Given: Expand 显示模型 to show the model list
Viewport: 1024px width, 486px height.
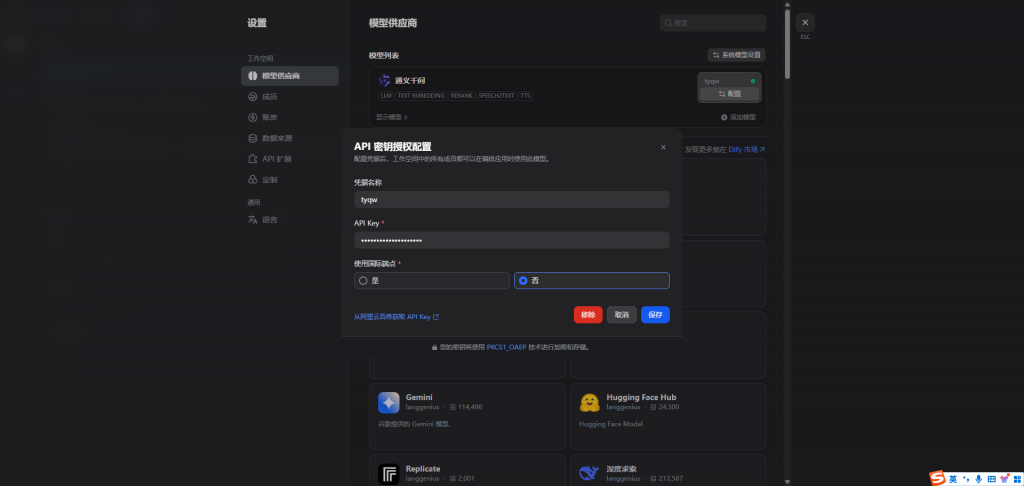Looking at the screenshot, I should (x=390, y=117).
